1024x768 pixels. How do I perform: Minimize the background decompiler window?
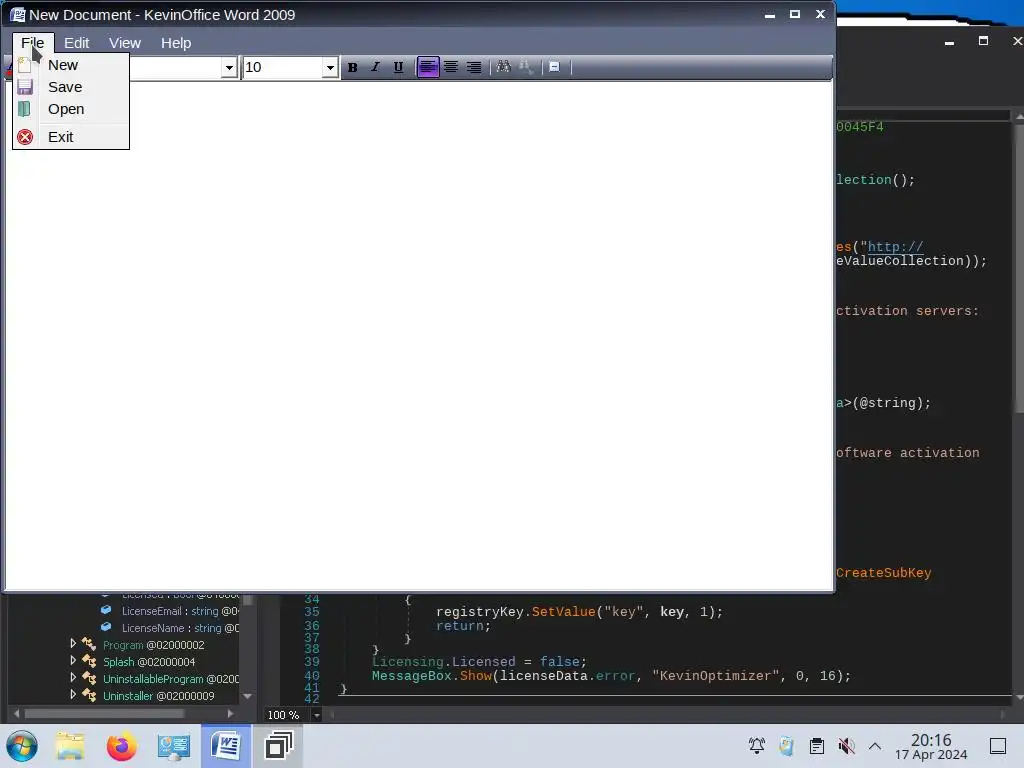950,42
